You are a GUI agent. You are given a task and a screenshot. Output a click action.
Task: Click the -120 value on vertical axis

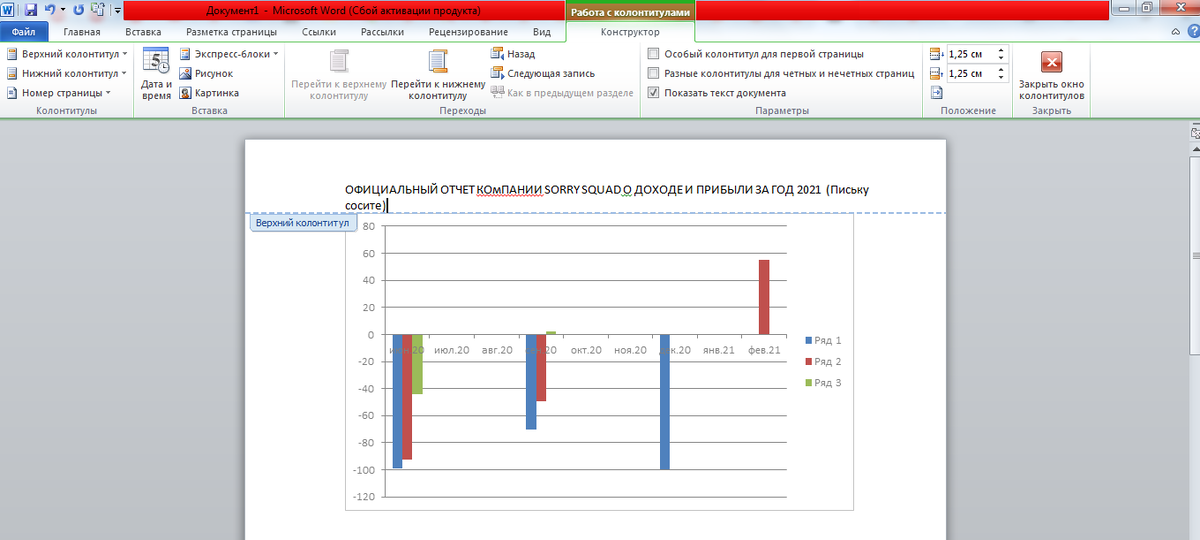(364, 497)
